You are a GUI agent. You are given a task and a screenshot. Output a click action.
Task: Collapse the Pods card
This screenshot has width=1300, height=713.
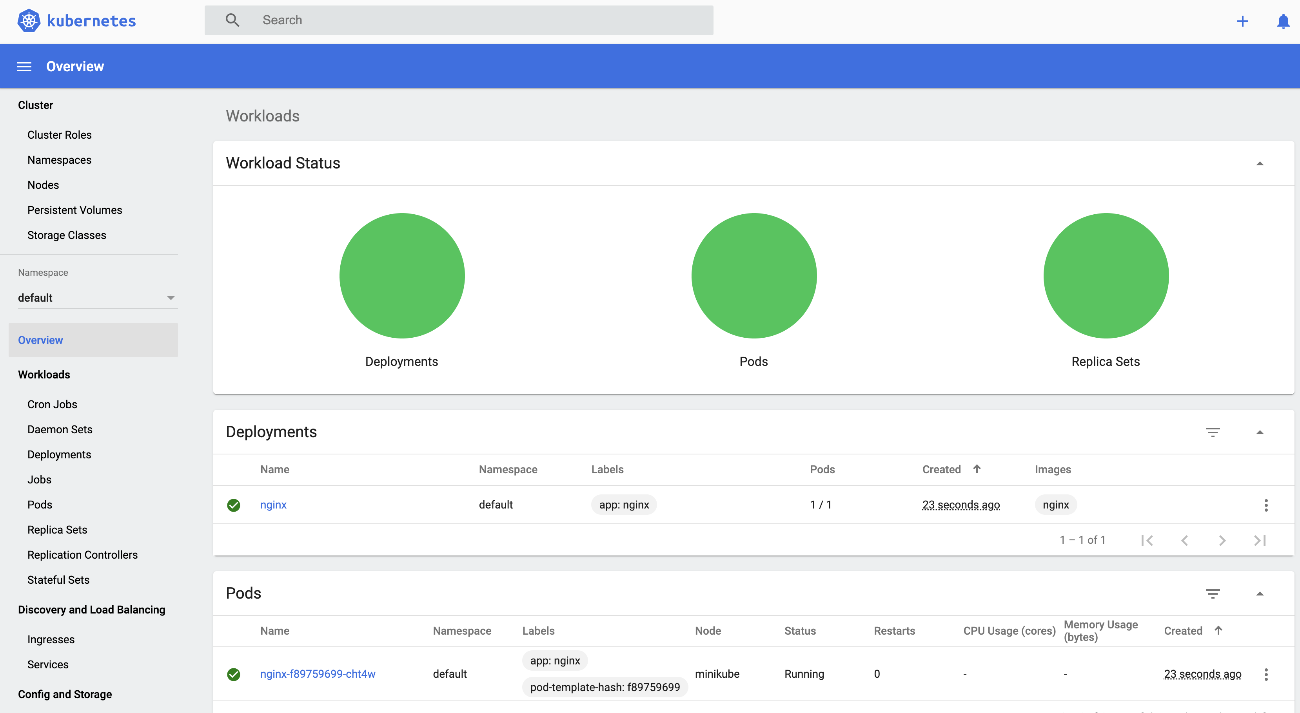click(x=1260, y=594)
